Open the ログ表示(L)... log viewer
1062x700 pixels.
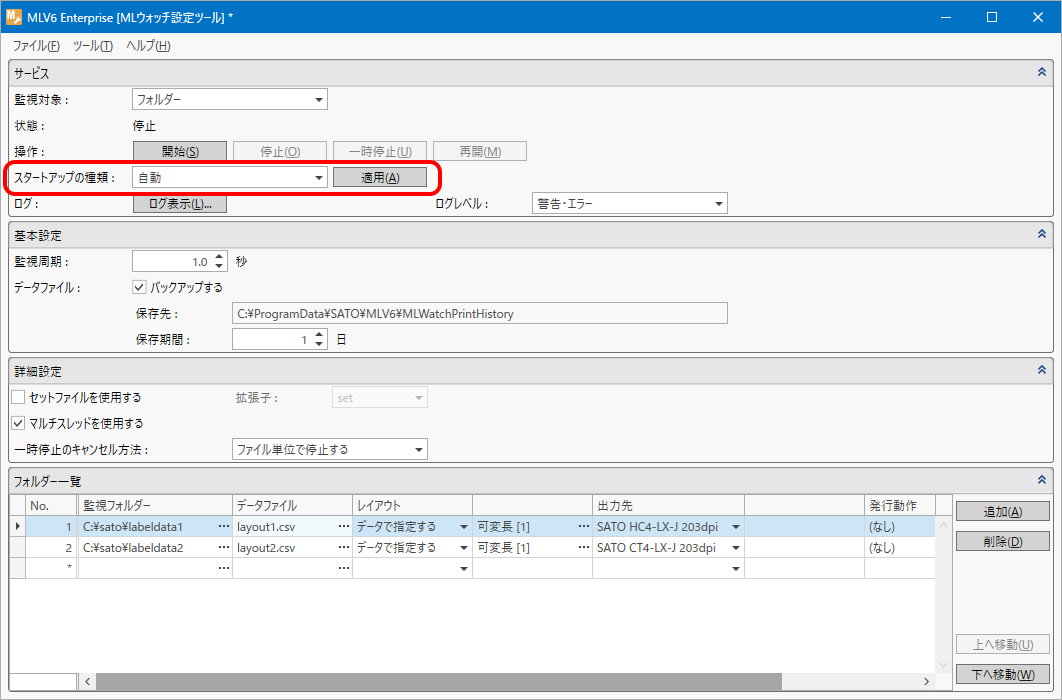coord(180,203)
